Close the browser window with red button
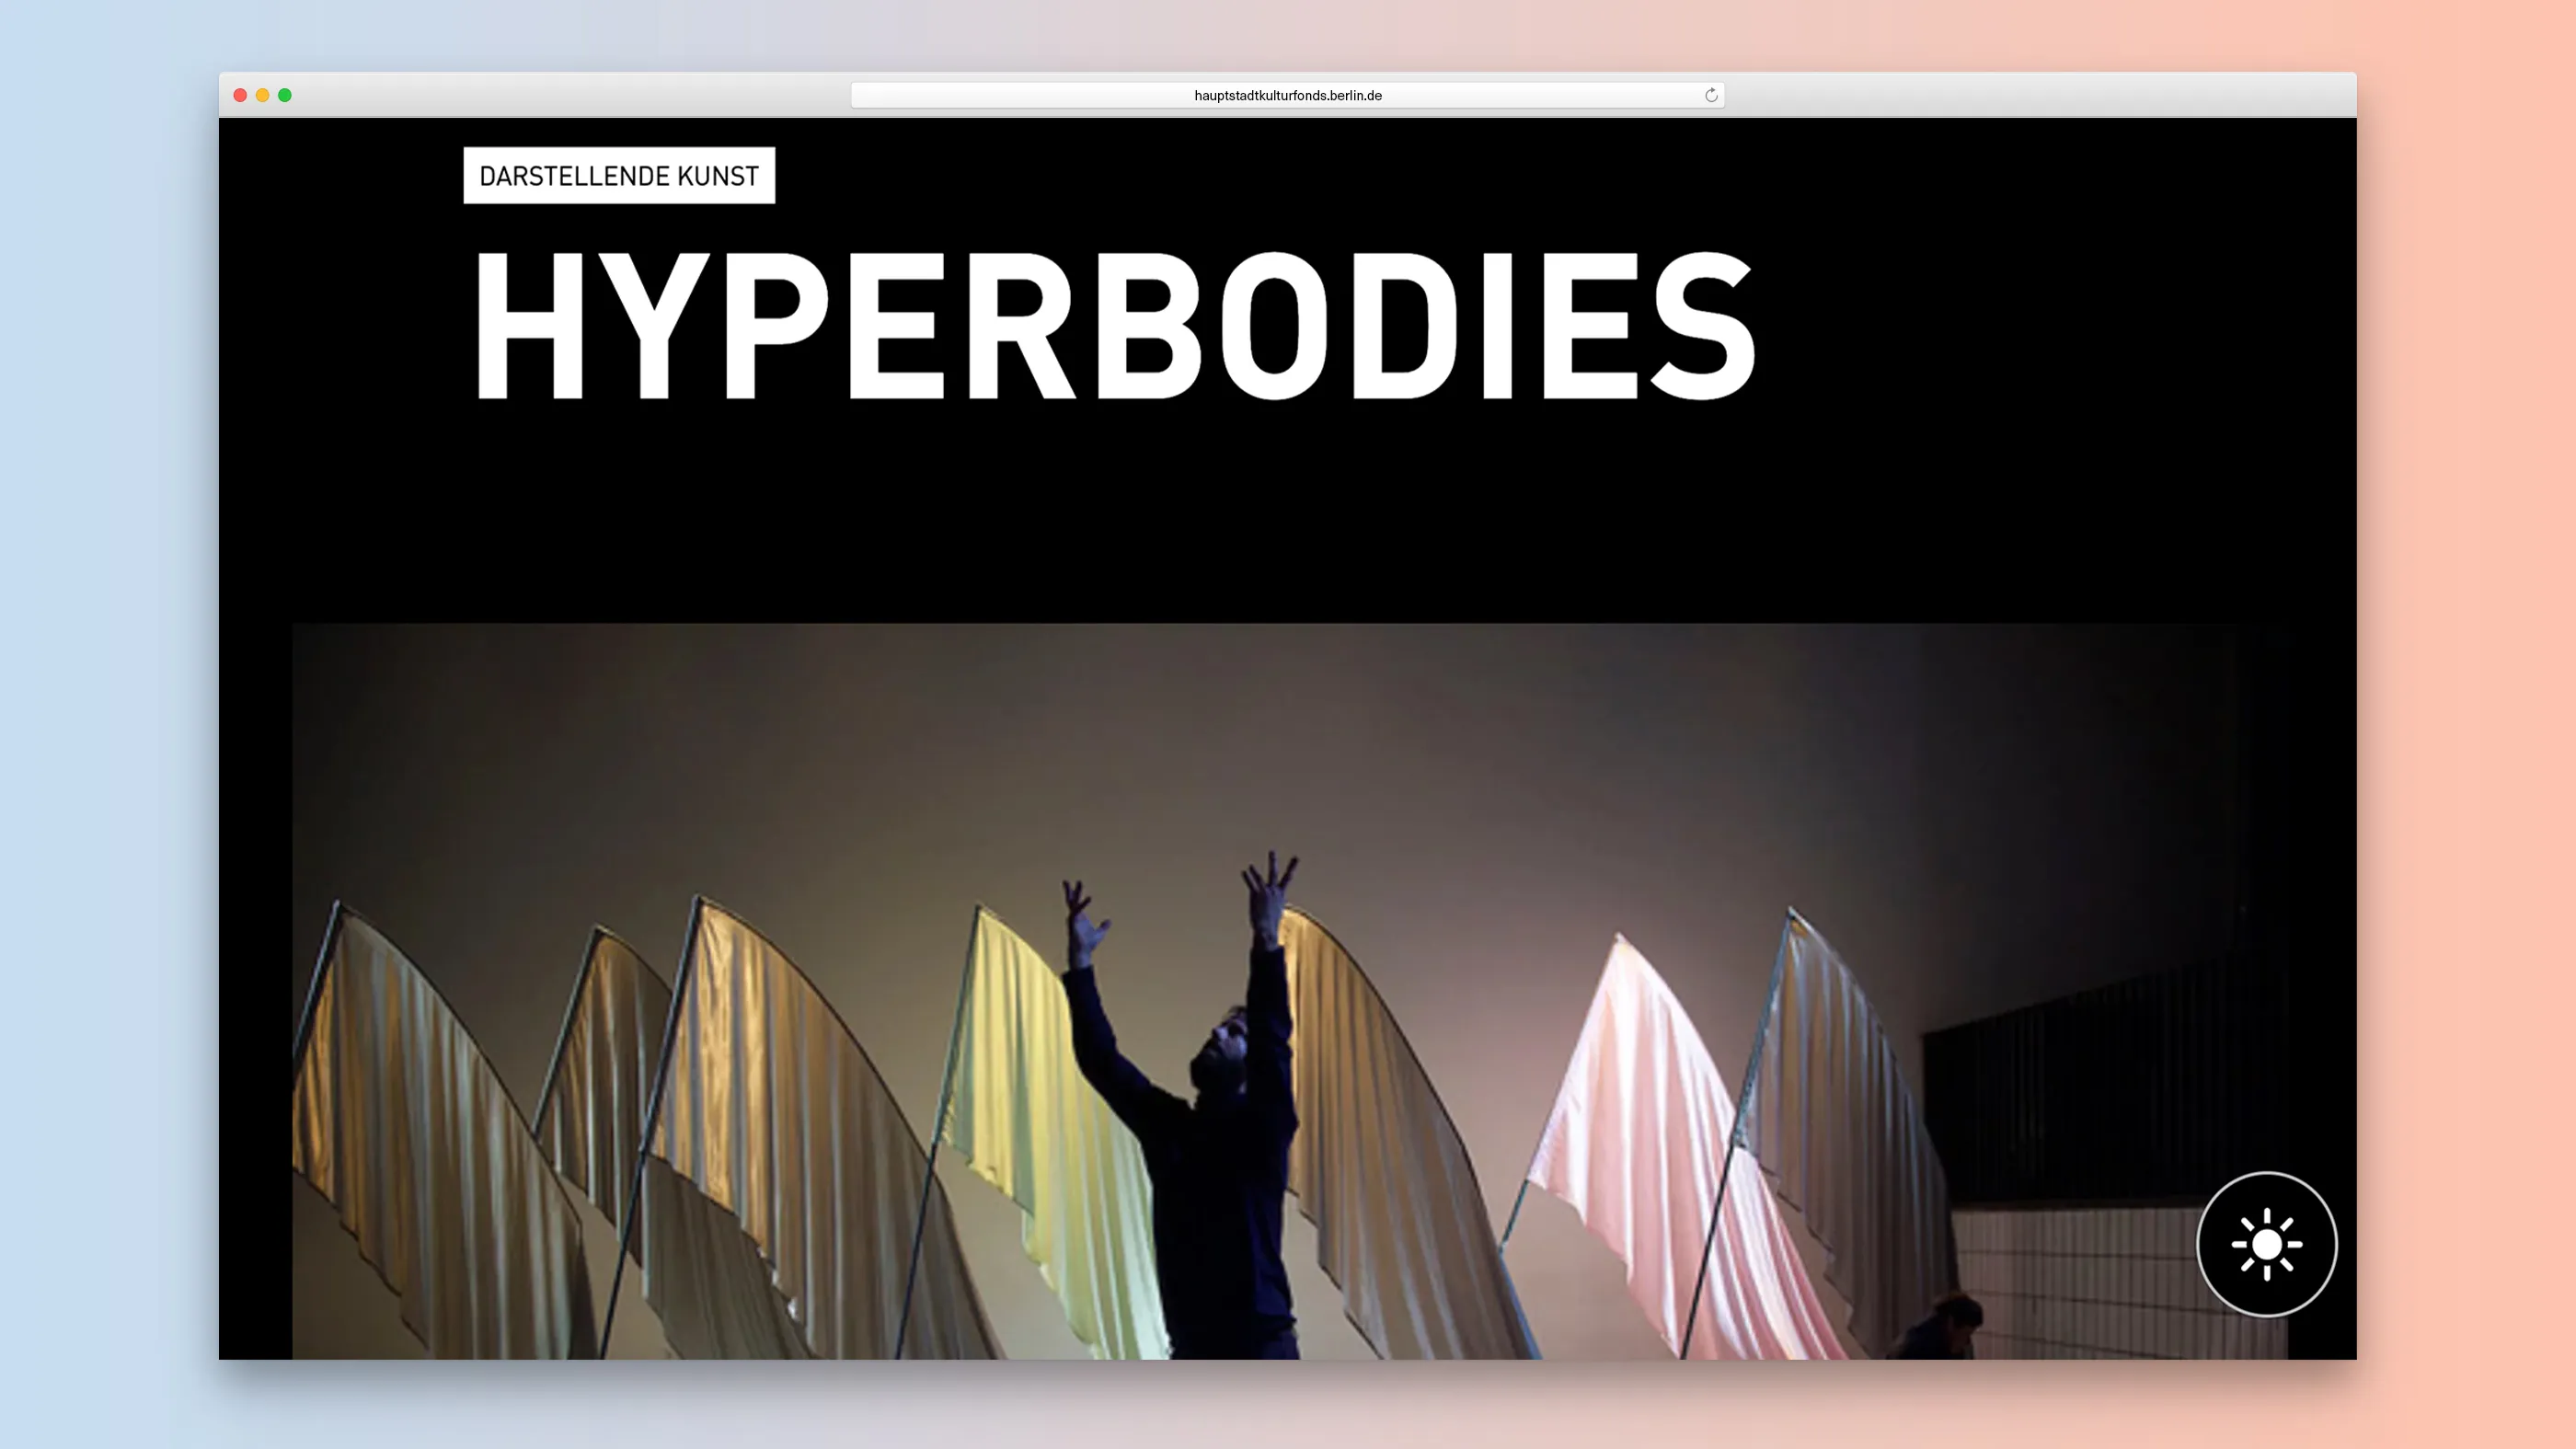Image resolution: width=2576 pixels, height=1449 pixels. (240, 95)
